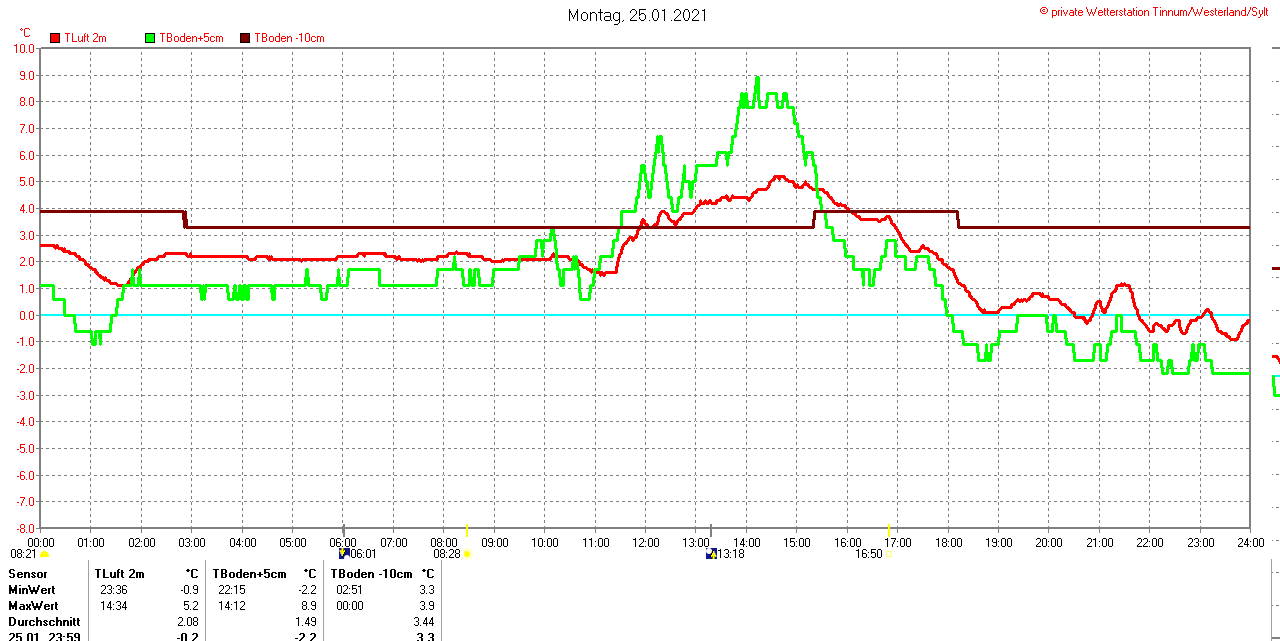Click the yellow sun dot beside 08:28
This screenshot has height=641, width=1280.
tap(467, 554)
